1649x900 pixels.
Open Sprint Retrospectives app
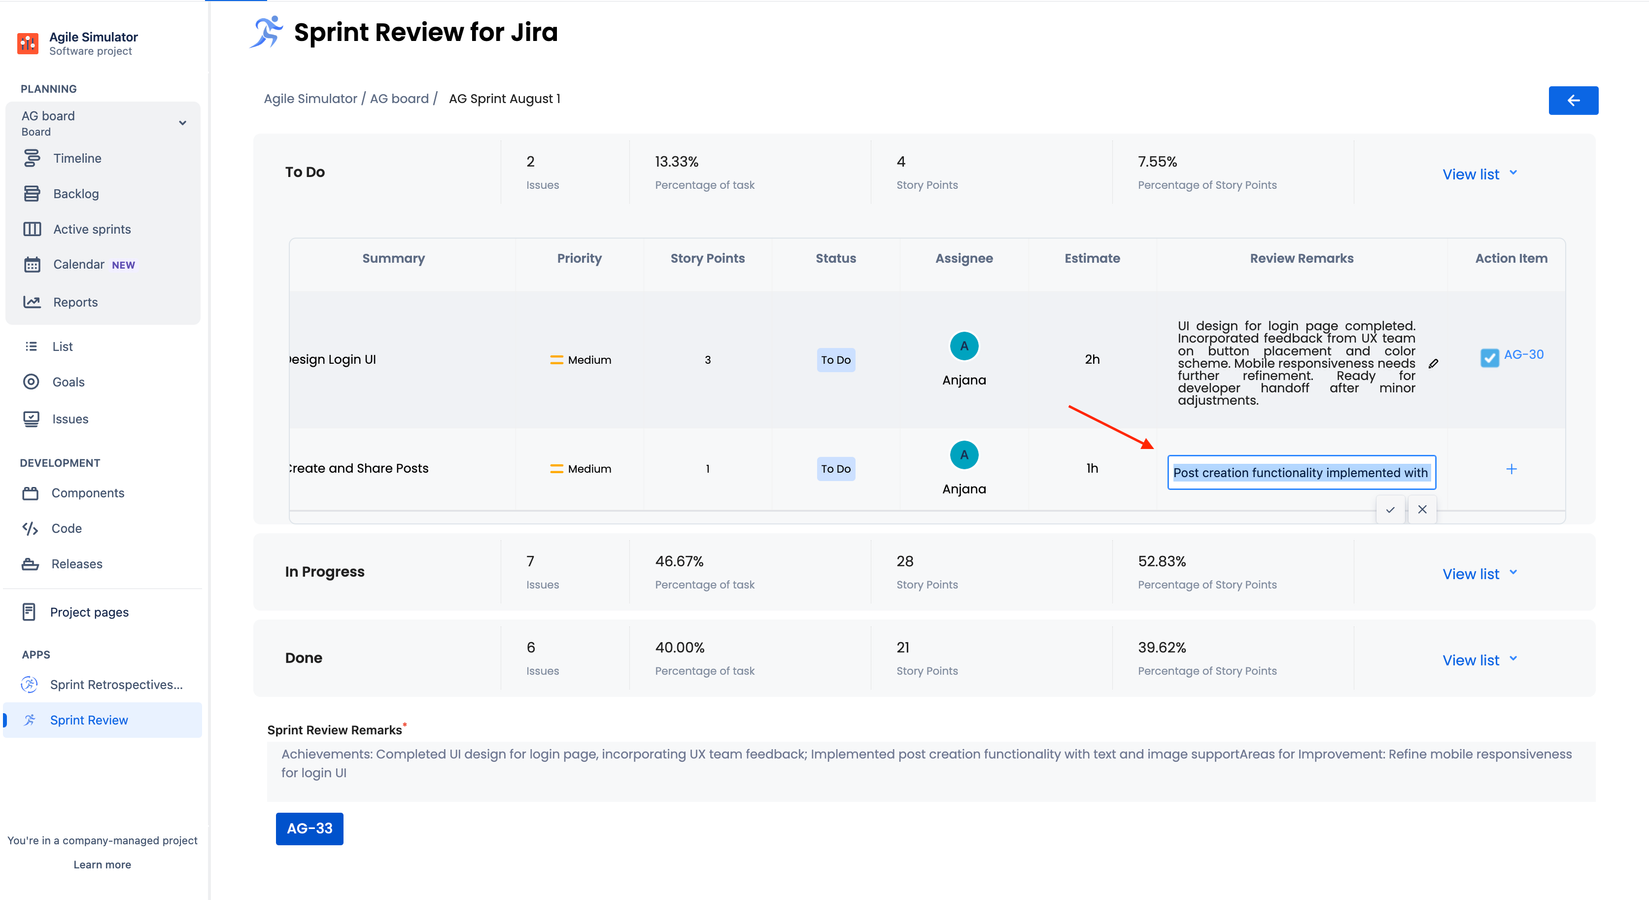point(116,685)
